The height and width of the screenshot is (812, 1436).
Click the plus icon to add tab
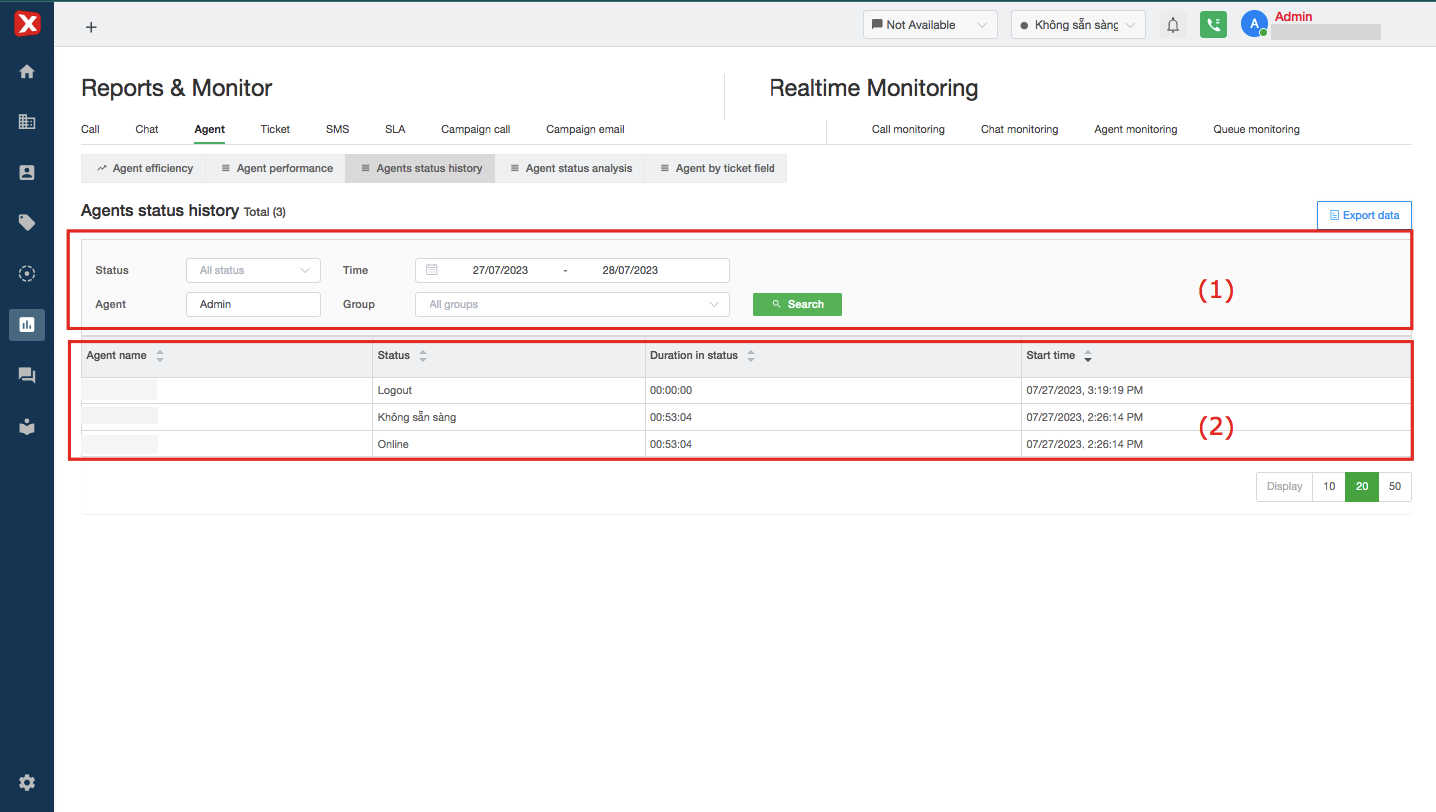[91, 27]
